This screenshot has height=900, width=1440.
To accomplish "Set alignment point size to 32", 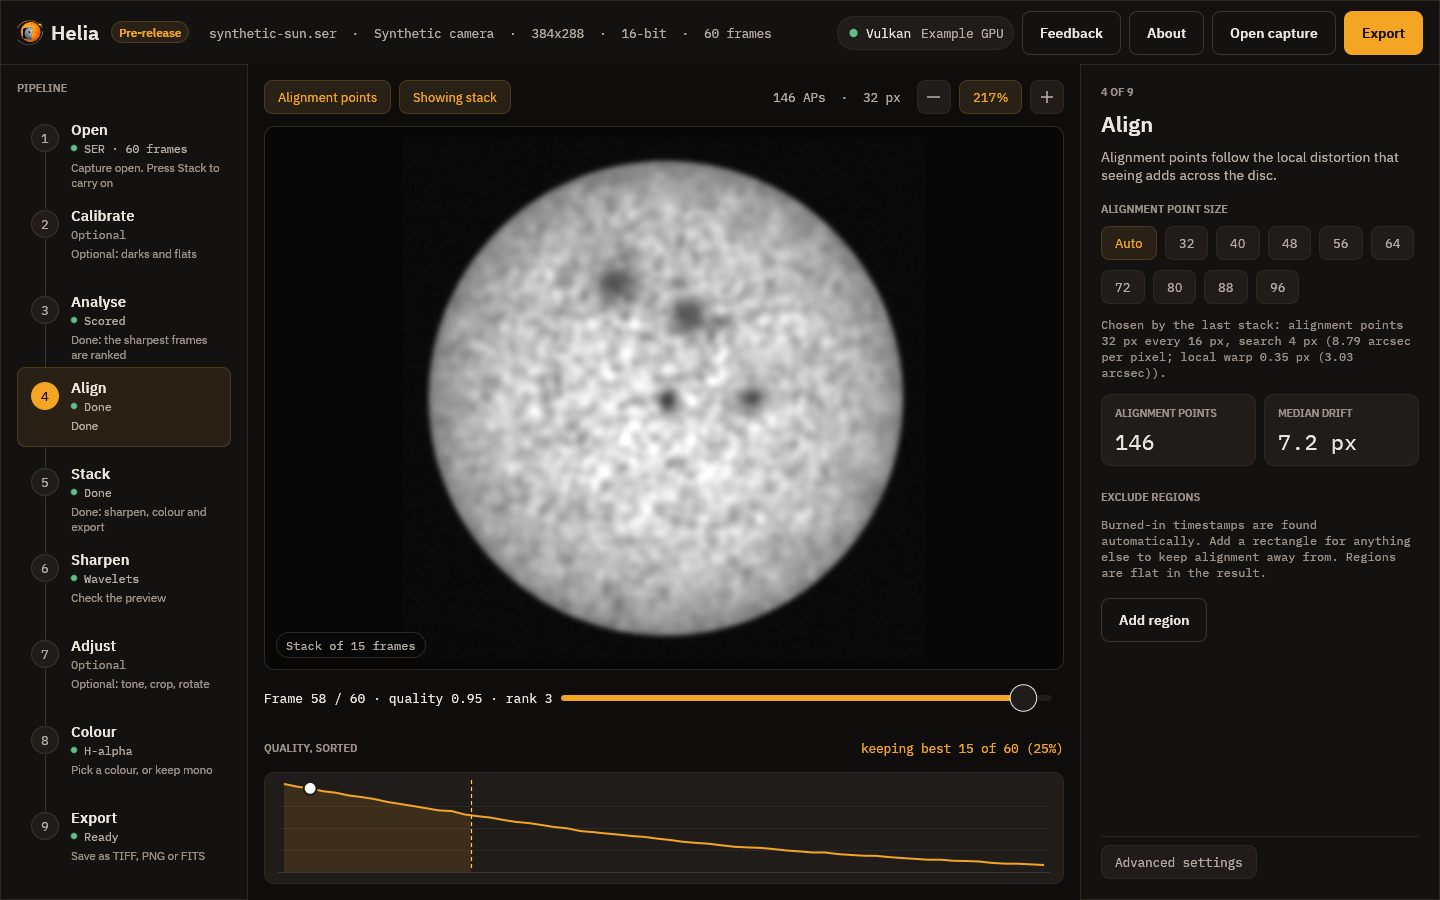I will [x=1186, y=243].
